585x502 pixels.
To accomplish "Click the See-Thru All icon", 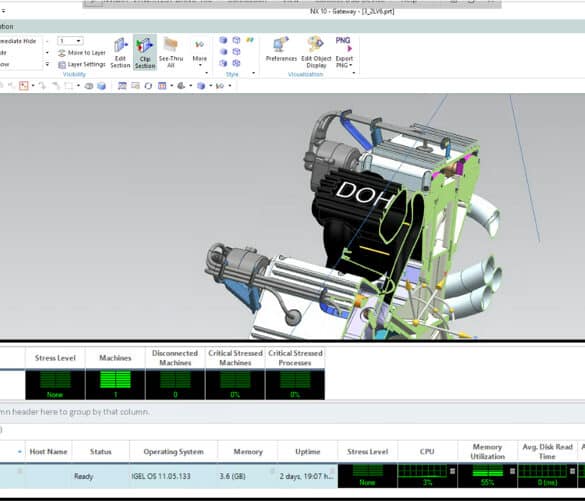I will [x=171, y=53].
